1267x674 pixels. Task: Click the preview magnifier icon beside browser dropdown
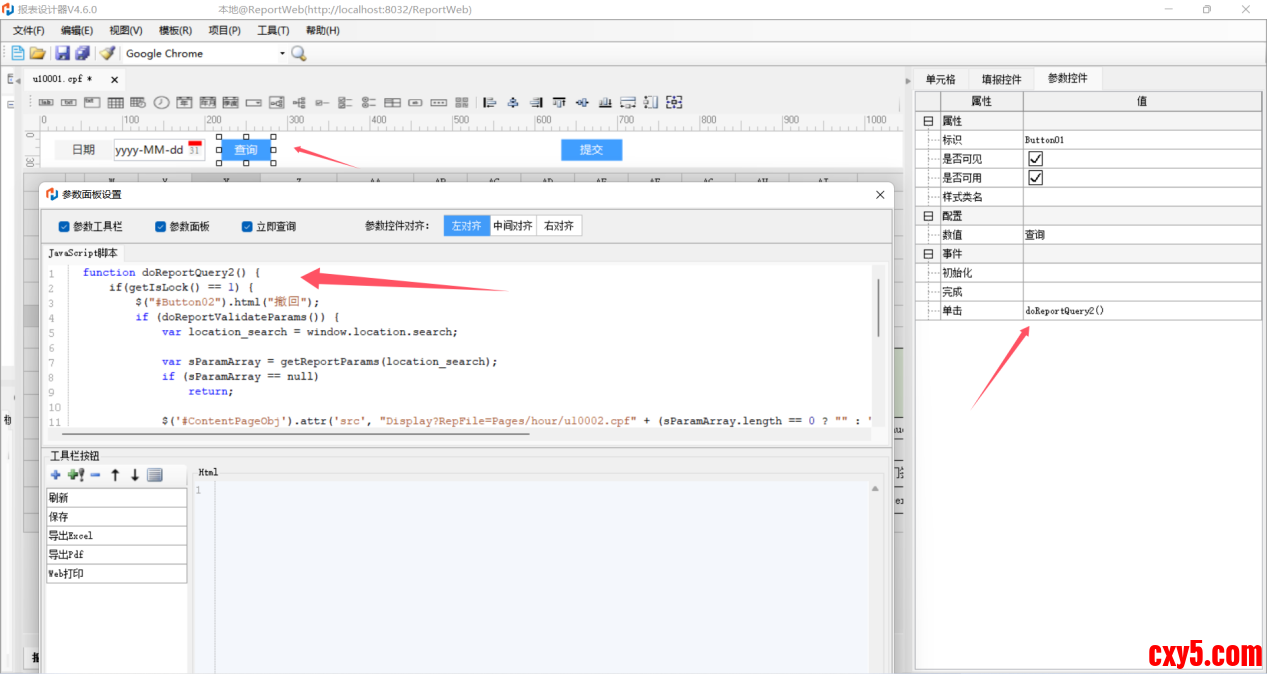pyautogui.click(x=299, y=53)
